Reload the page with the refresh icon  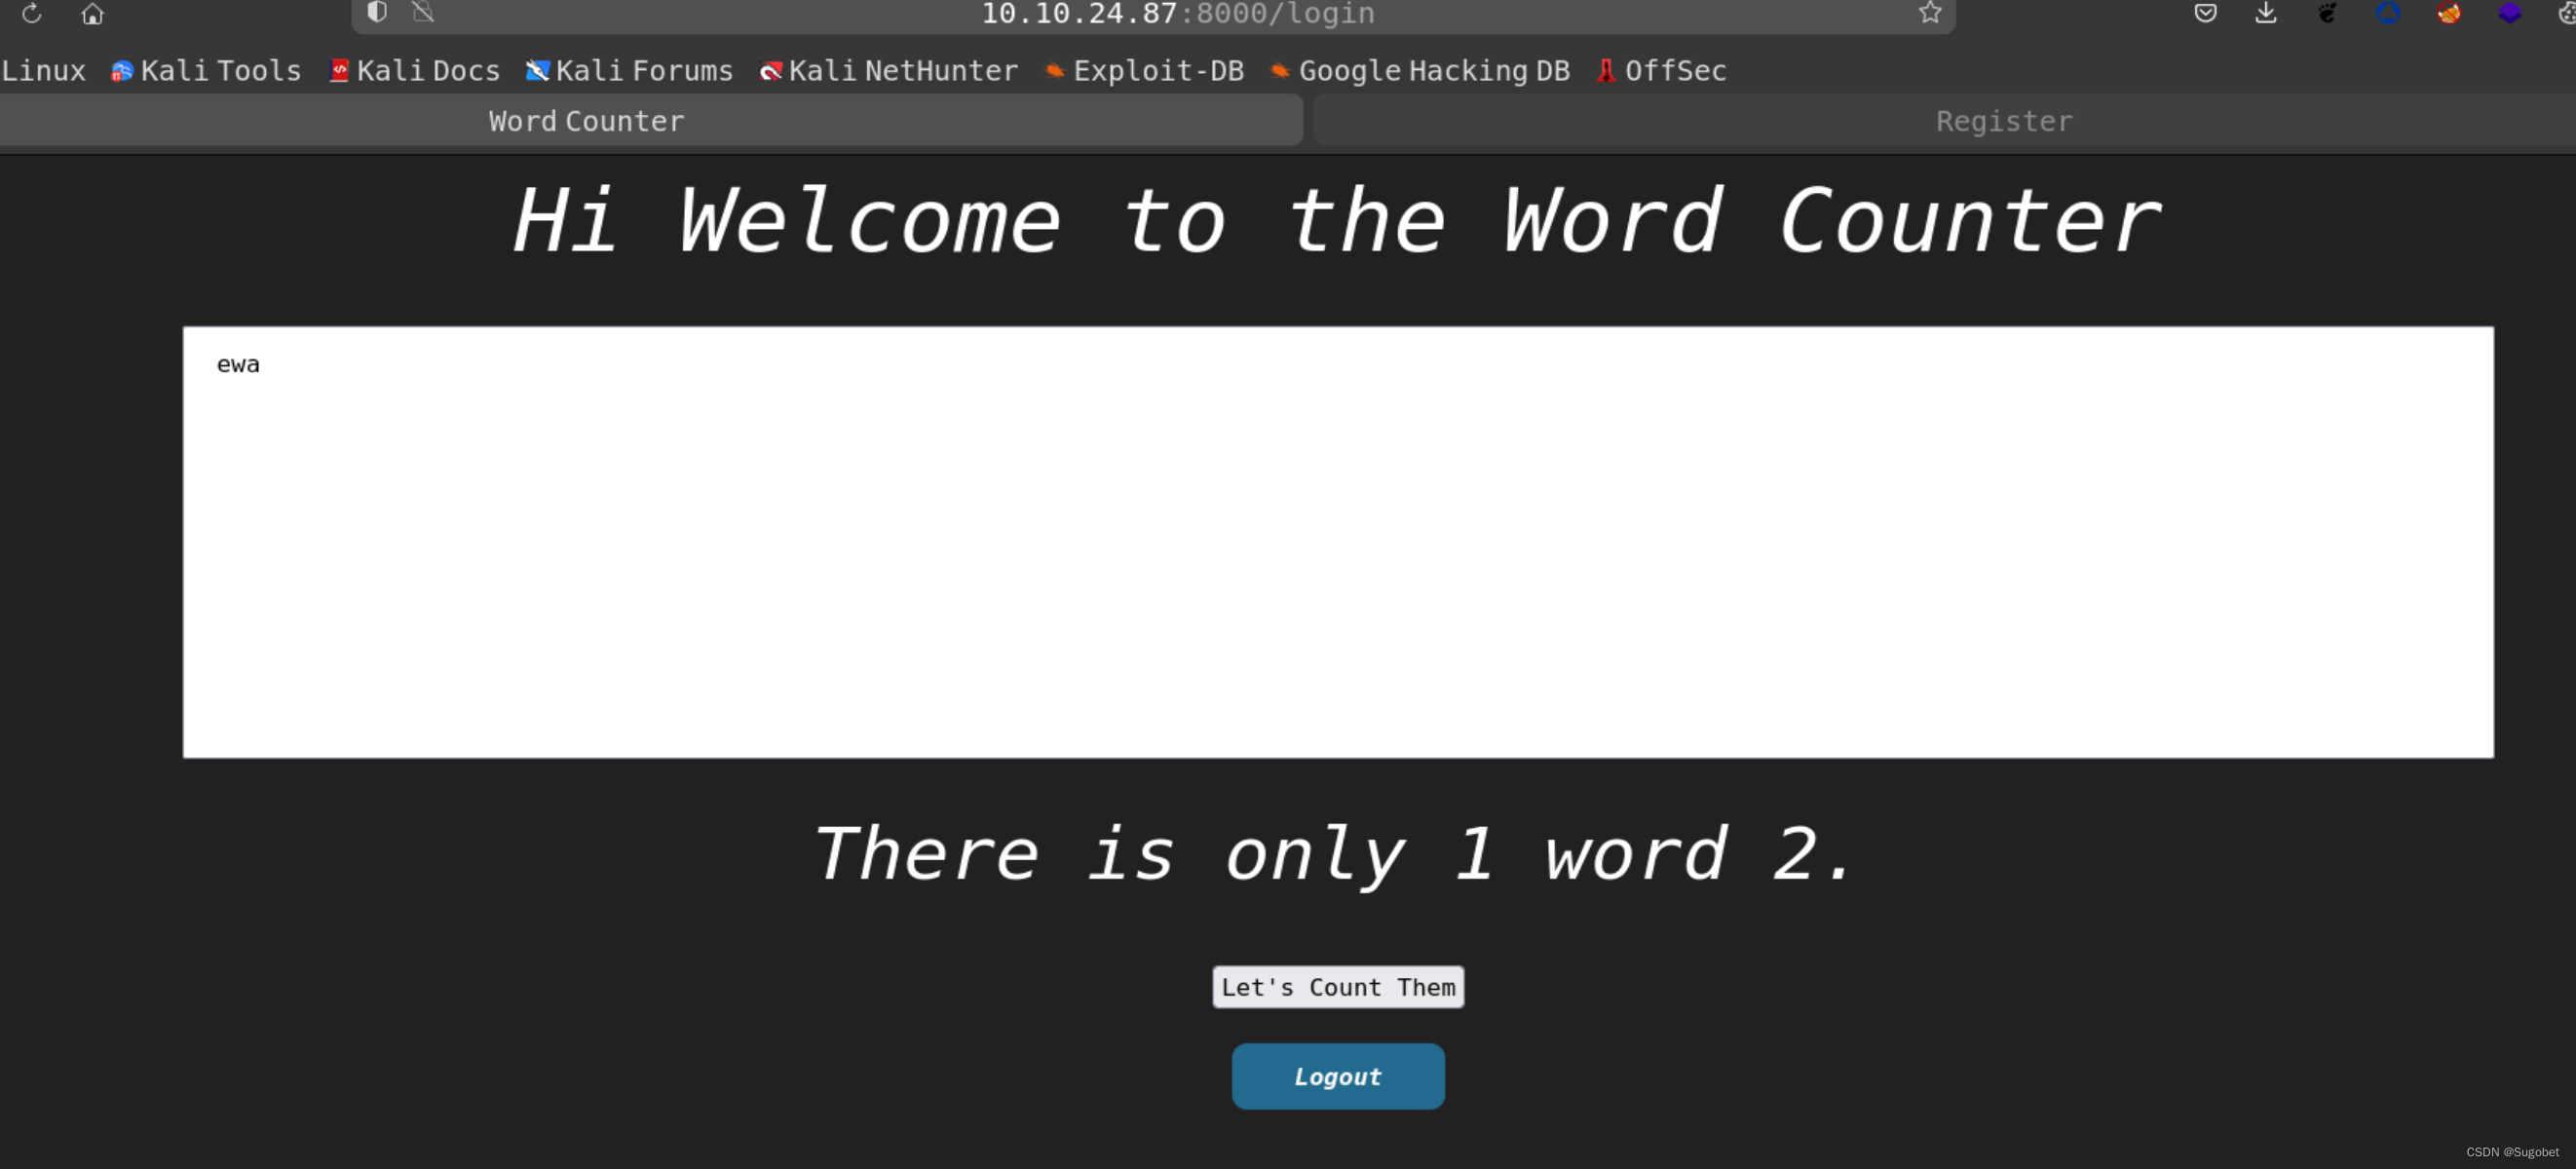(x=31, y=13)
